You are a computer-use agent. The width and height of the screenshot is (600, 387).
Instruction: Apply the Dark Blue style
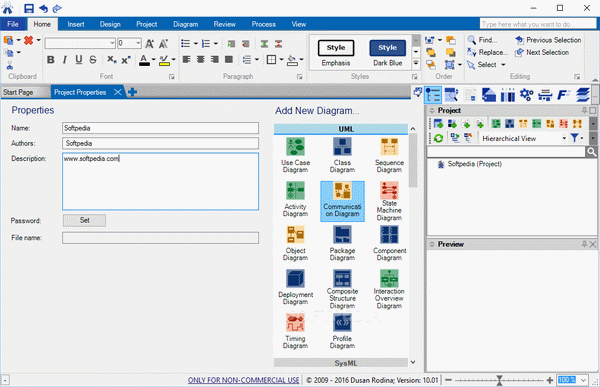tap(387, 52)
